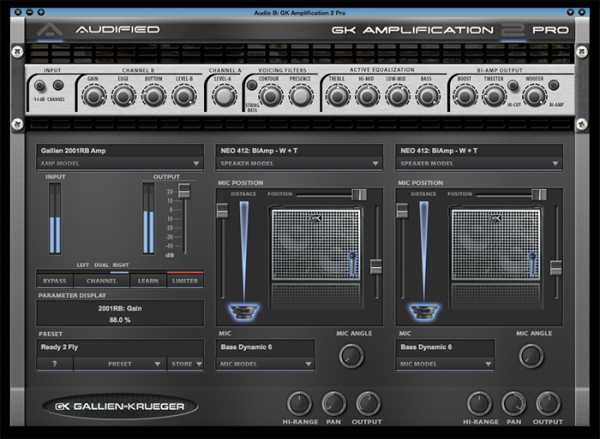Viewport: 600px width, 439px height.
Task: Open the first Mic Model dropdown
Action: coord(266,364)
